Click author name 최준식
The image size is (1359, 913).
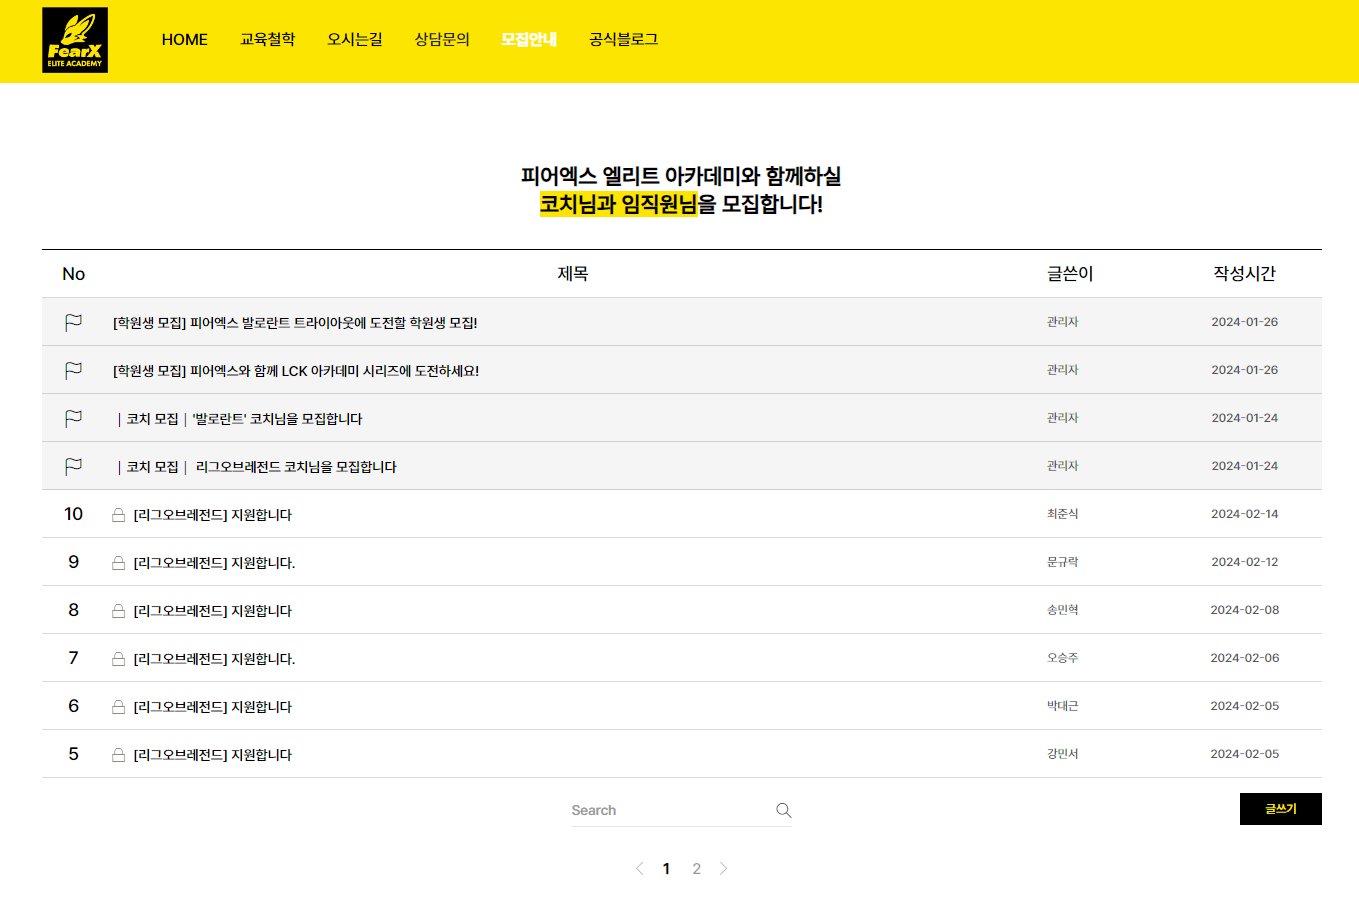(1062, 514)
